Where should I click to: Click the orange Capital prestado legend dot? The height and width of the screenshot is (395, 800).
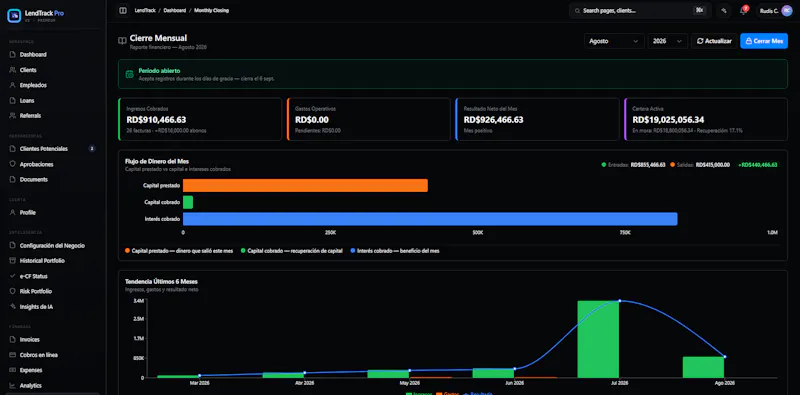coord(128,251)
